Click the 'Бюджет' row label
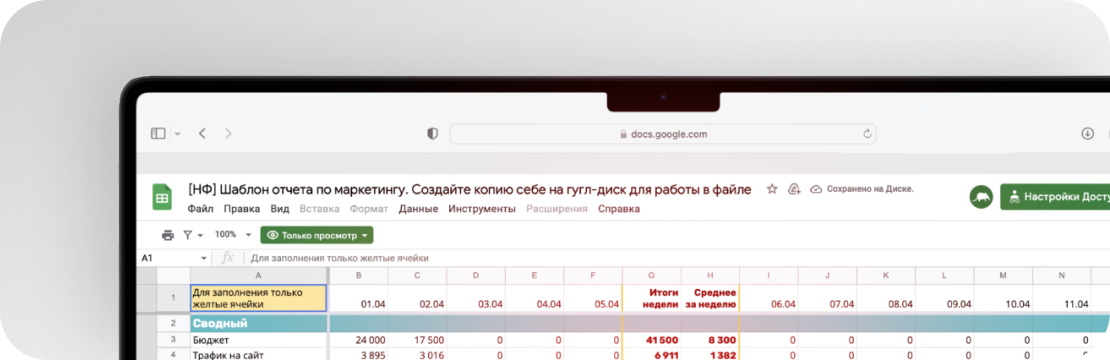The width and height of the screenshot is (1110, 360). [258, 340]
